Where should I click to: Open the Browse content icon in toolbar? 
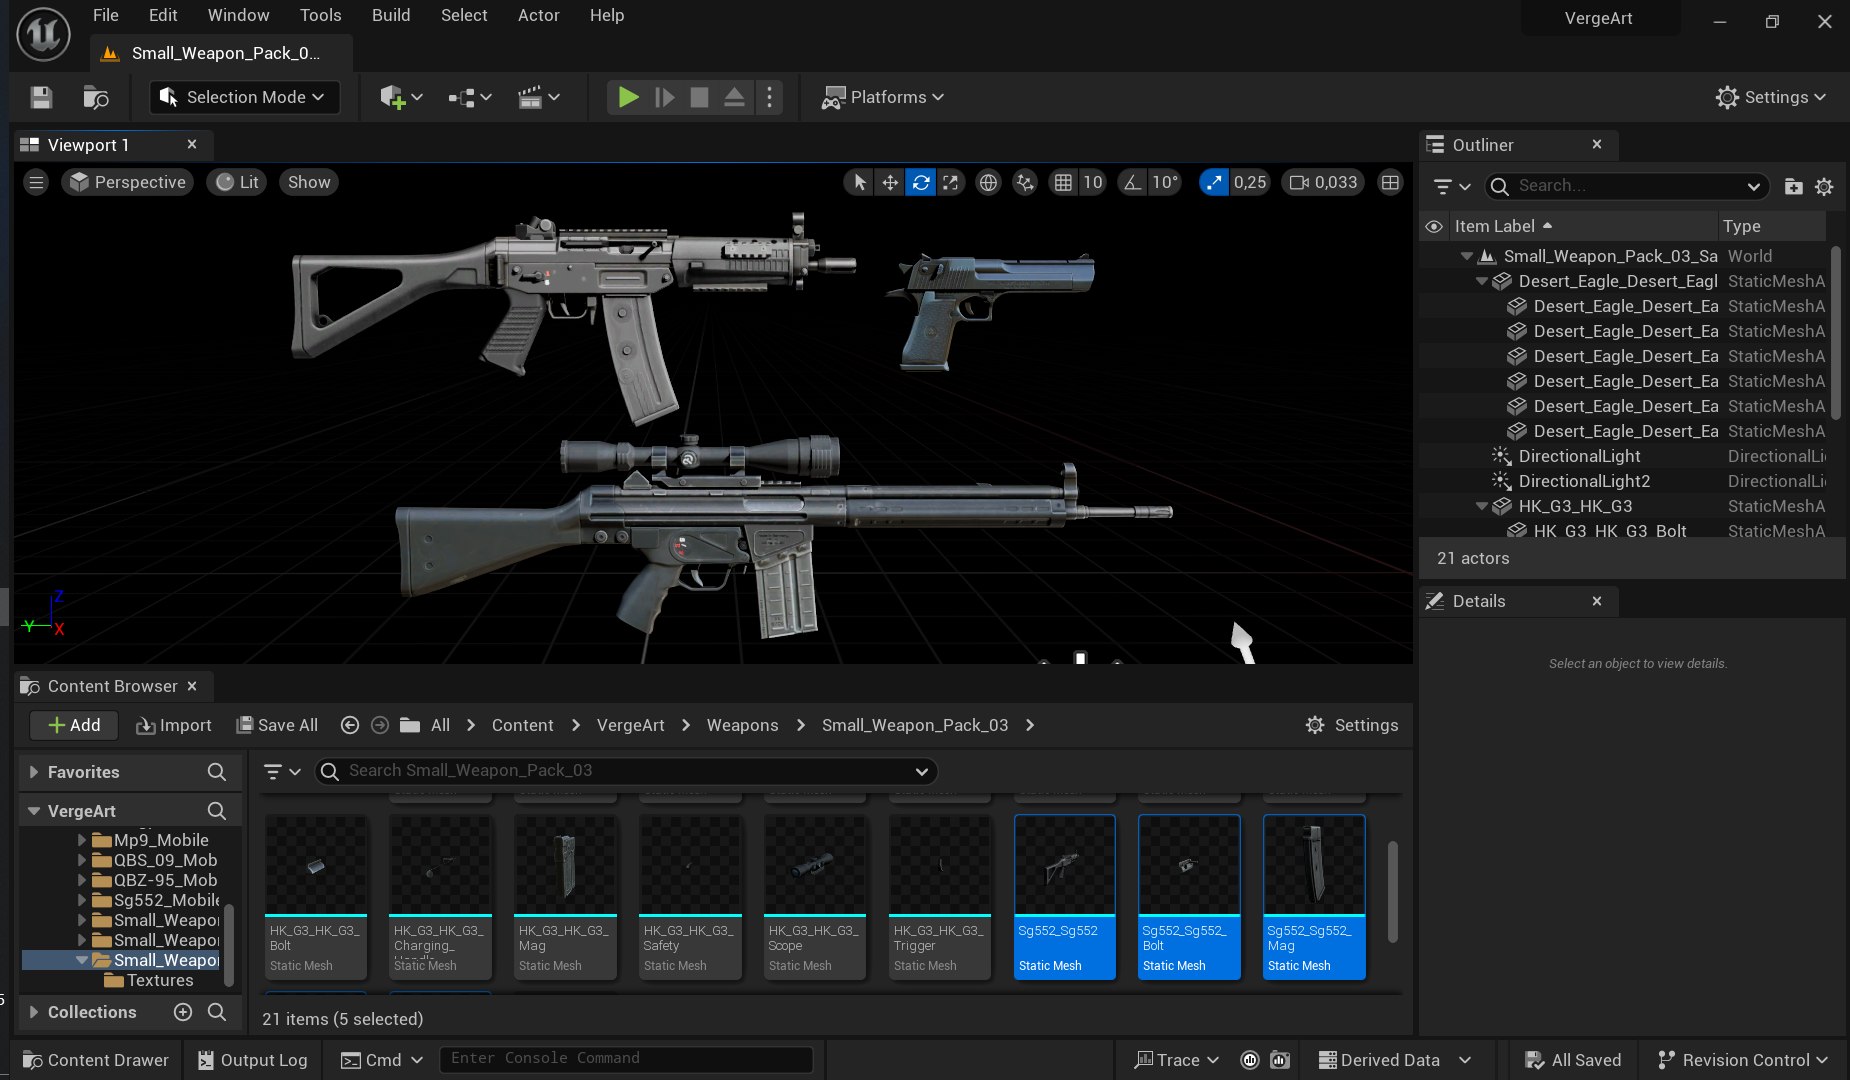point(96,97)
